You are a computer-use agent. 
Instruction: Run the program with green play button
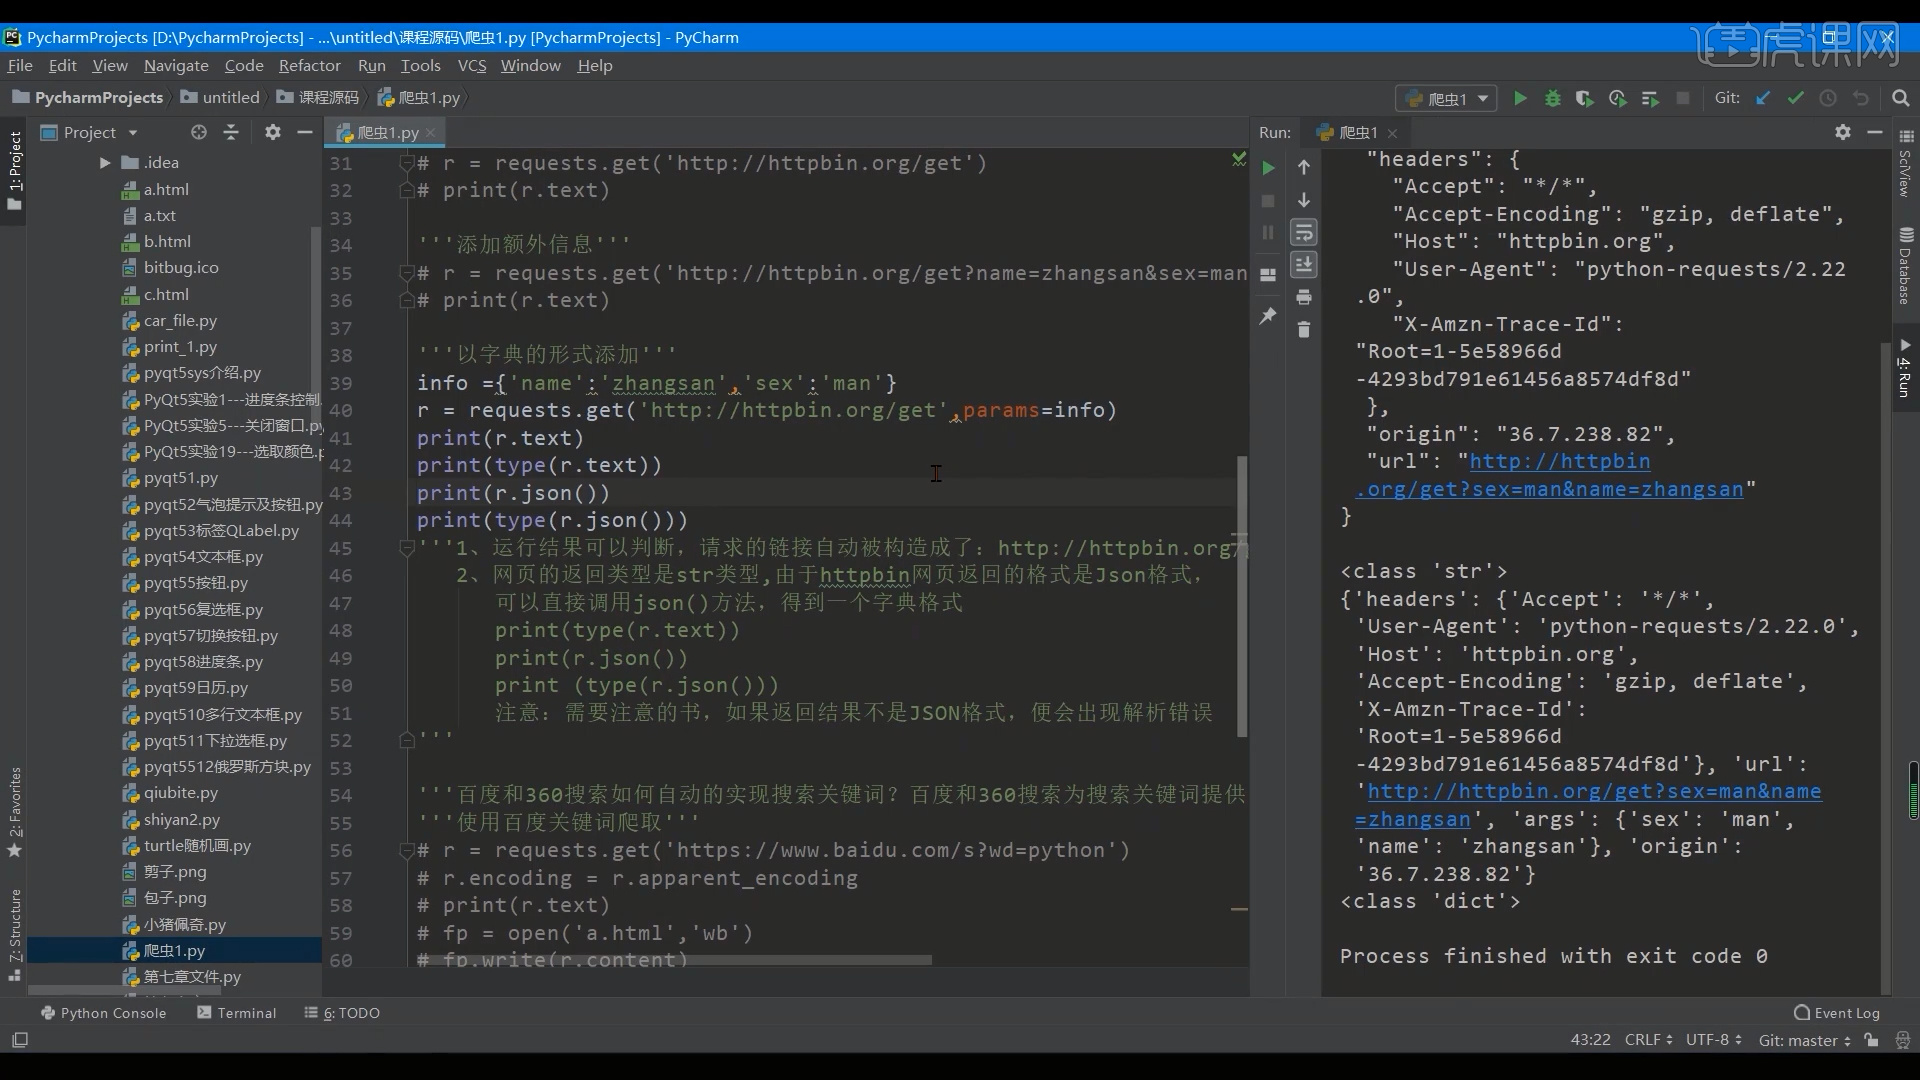pyautogui.click(x=1520, y=98)
